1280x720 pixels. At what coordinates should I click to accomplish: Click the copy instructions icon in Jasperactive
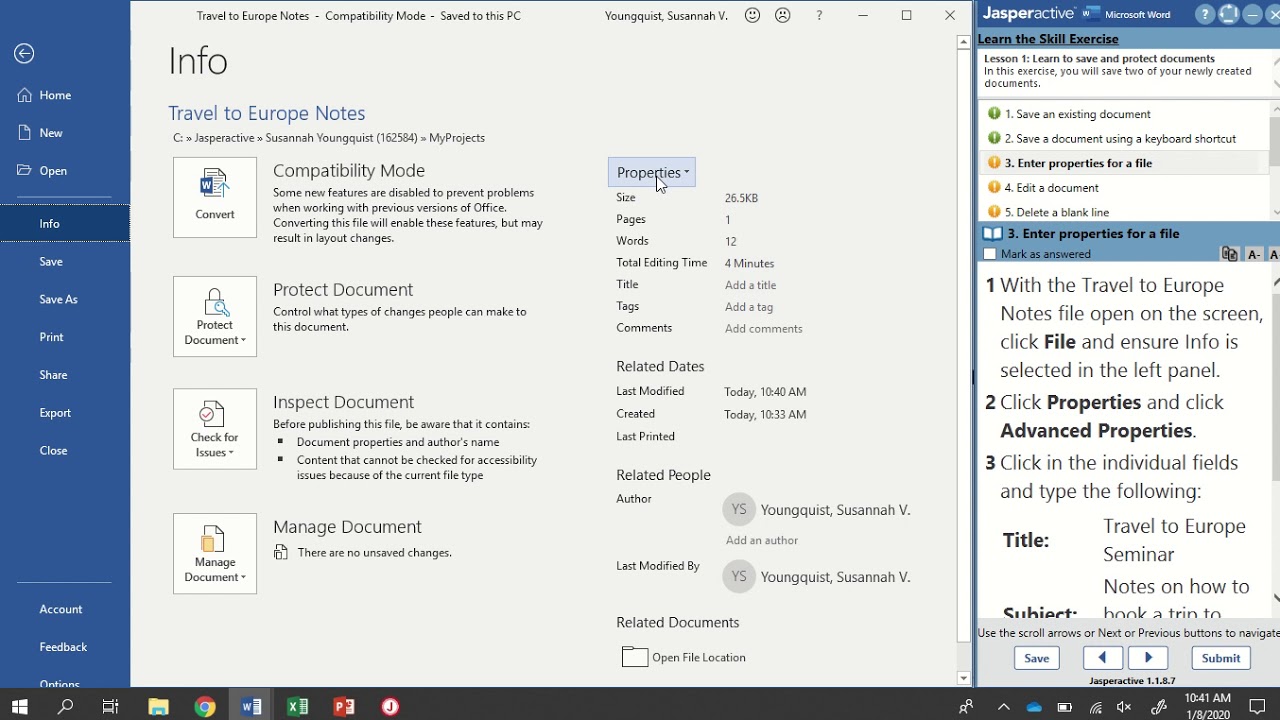(x=1230, y=255)
